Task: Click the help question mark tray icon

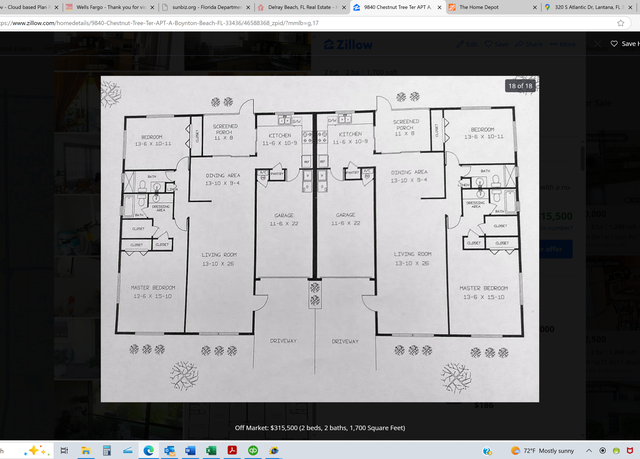Action: (487, 451)
